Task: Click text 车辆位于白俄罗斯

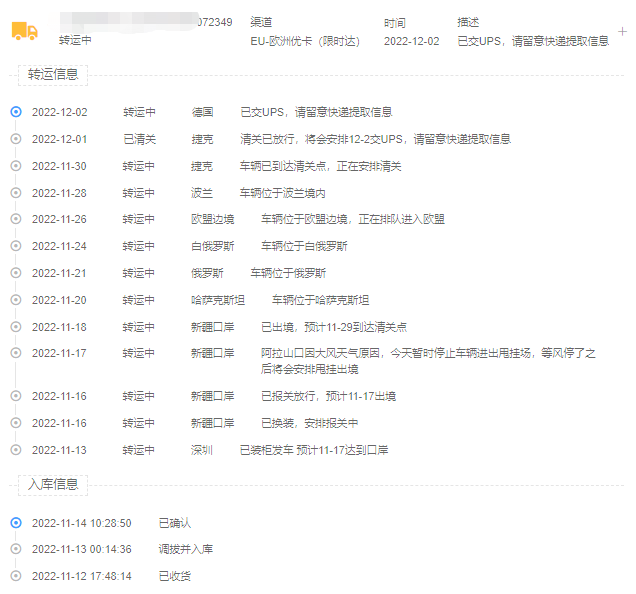Action: (304, 246)
